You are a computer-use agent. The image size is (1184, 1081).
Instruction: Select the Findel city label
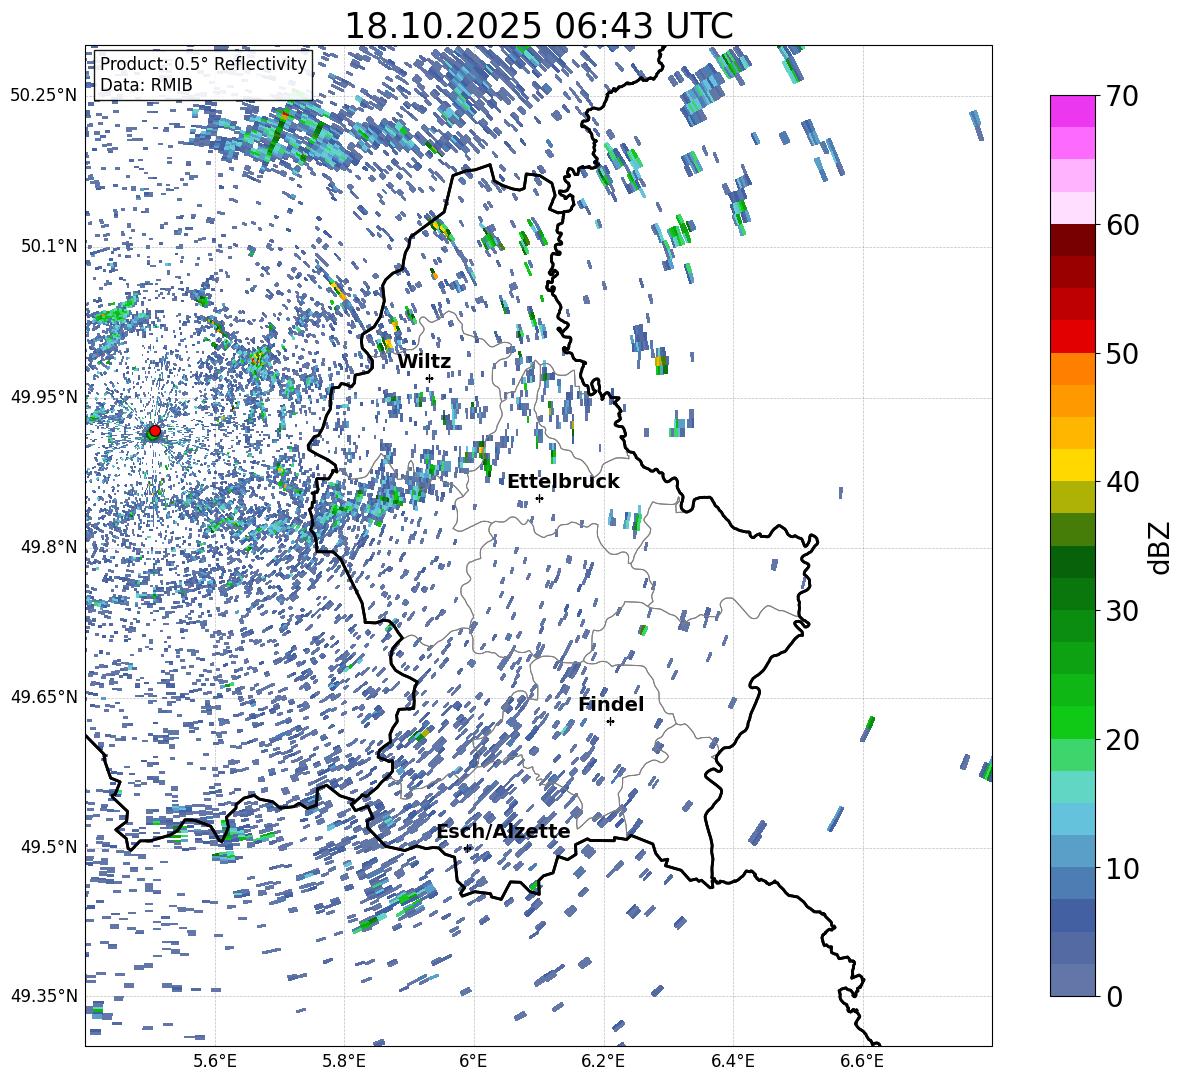(611, 704)
